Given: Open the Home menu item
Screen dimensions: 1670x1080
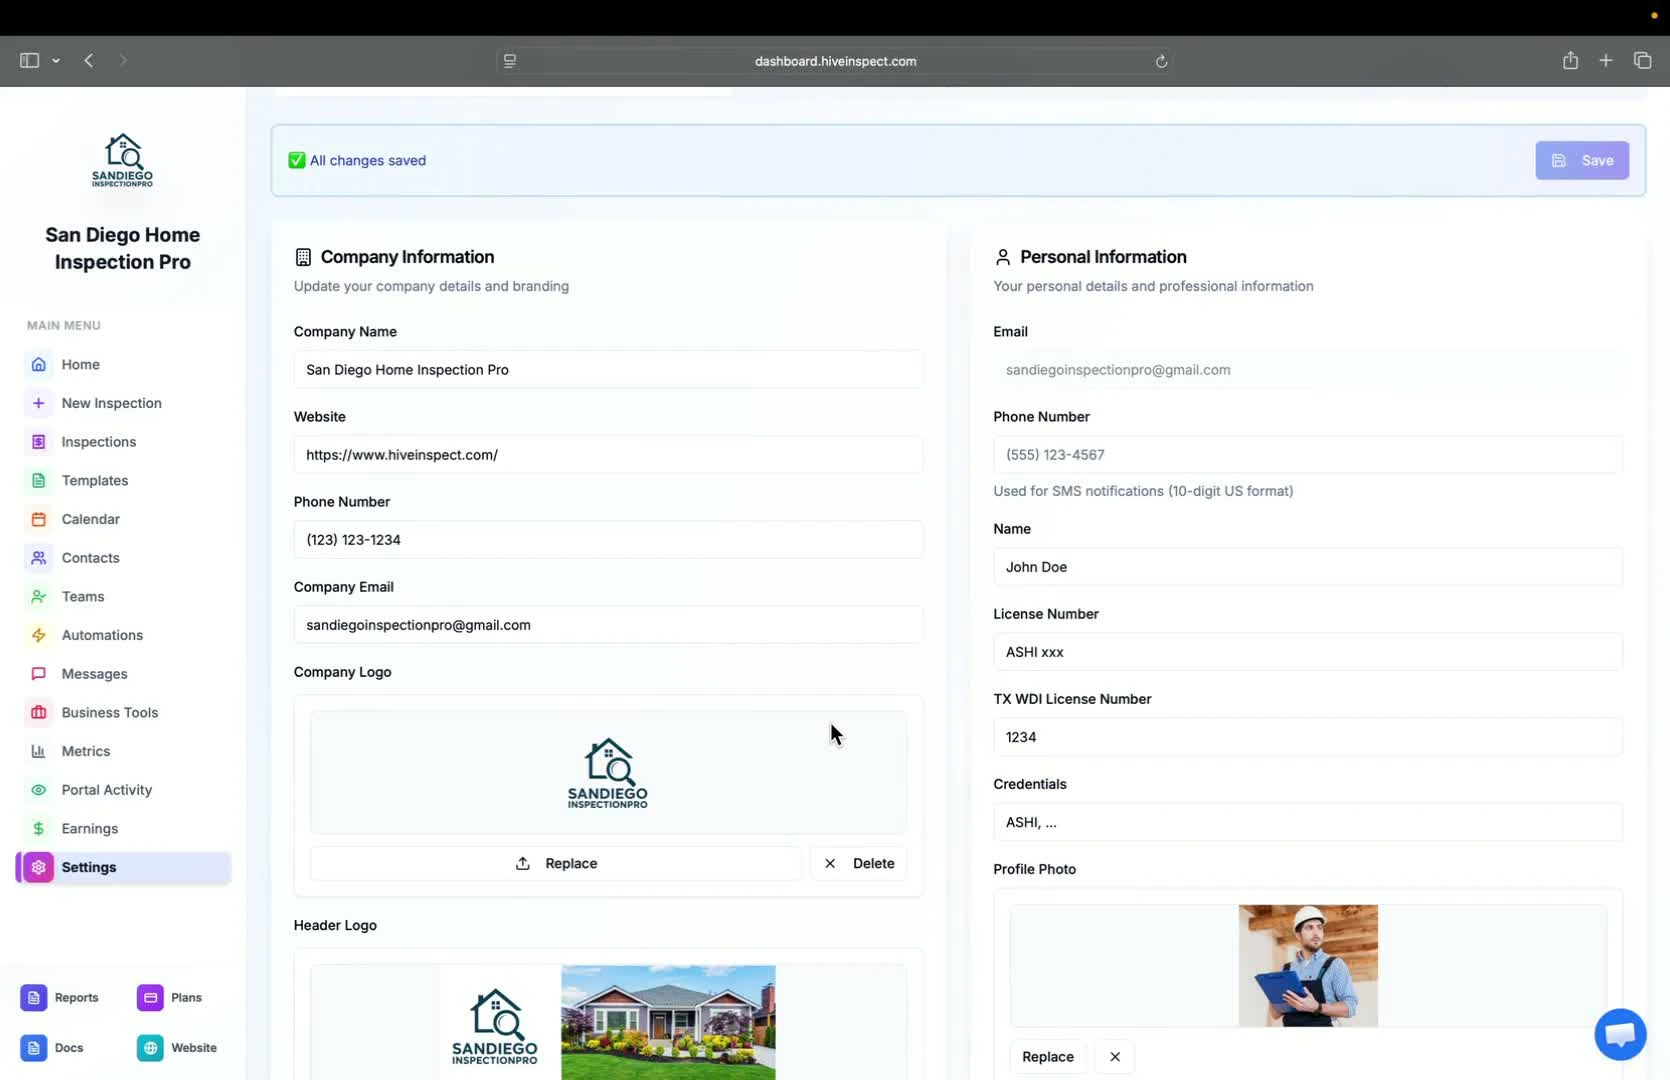Looking at the screenshot, I should coord(80,364).
